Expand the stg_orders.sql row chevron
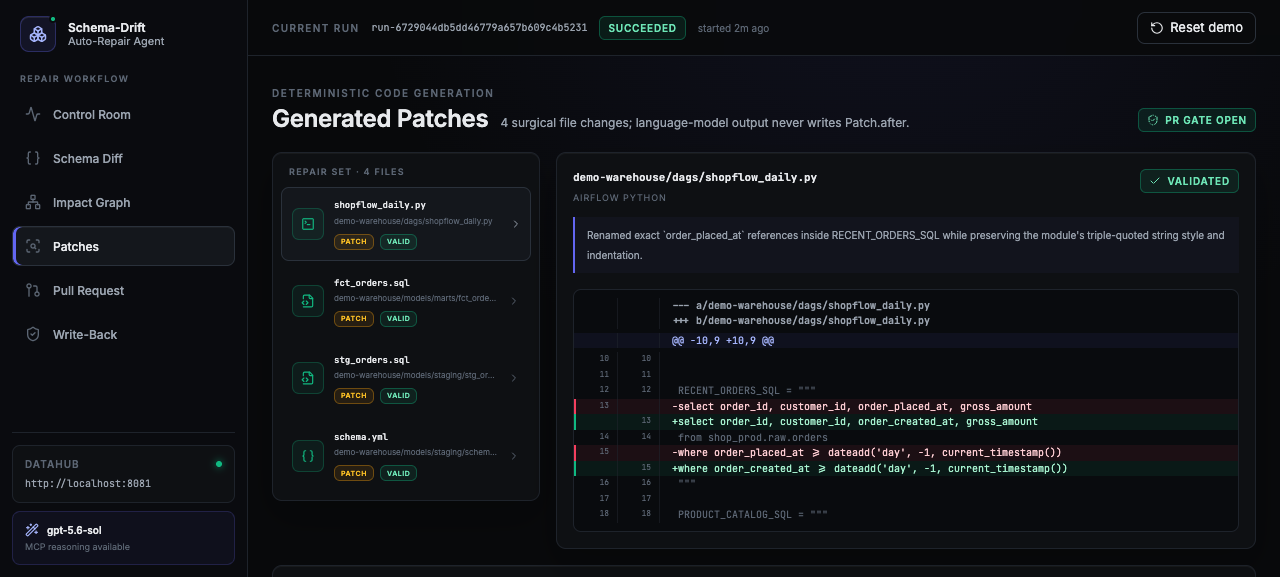The height and width of the screenshot is (577, 1280). coord(514,378)
